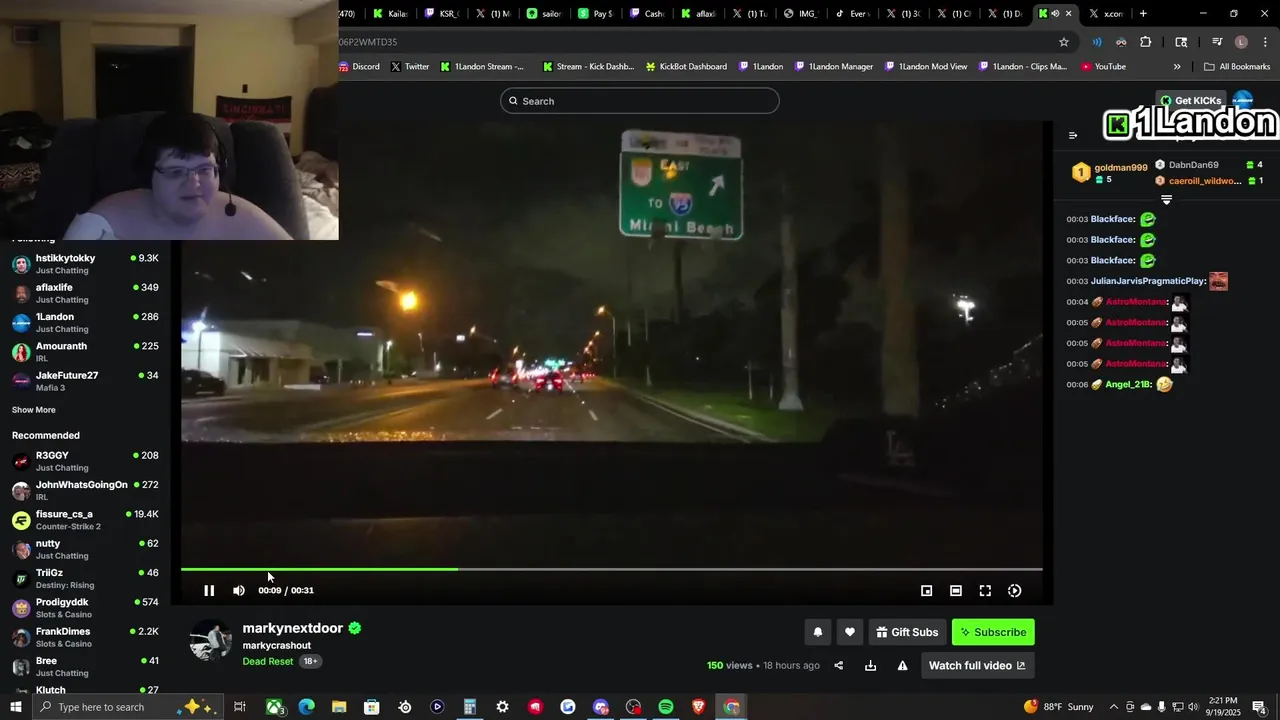
Task: Open Twitter bookmark
Action: [x=410, y=67]
